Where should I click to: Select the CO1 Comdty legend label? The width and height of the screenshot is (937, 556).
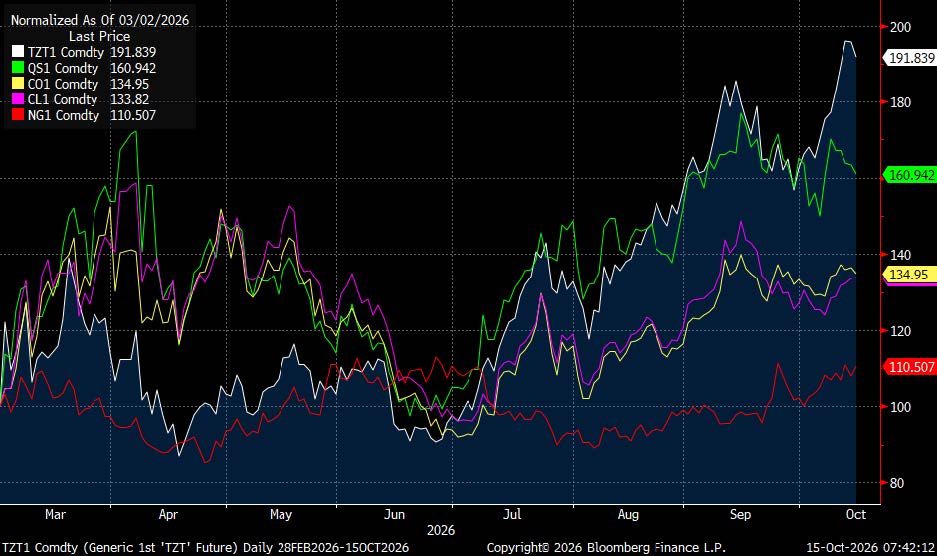63,84
